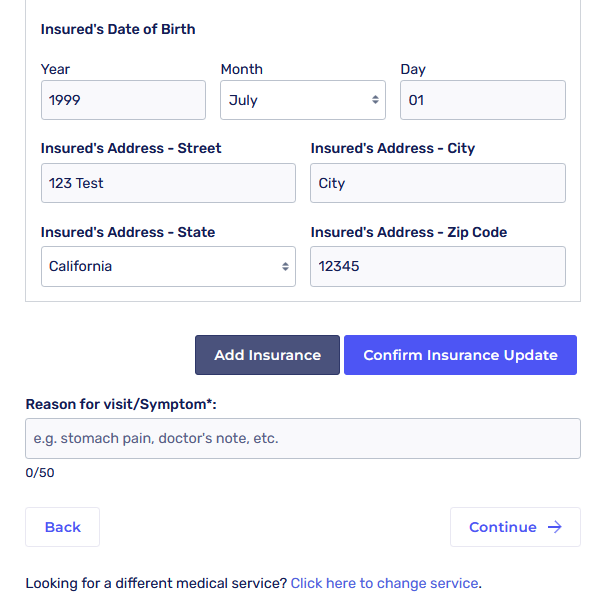Click the 'Insured's Address - State' label
This screenshot has width=611, height=614.
128,232
